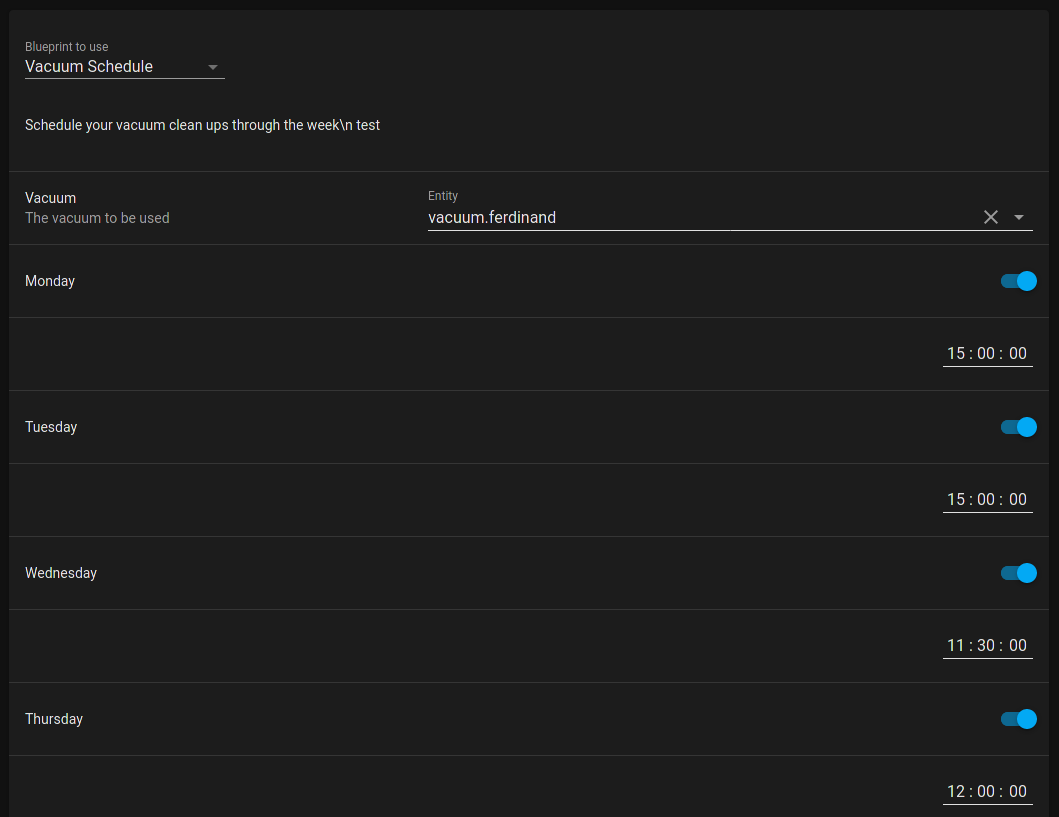Select the seconds field of Monday's time

pyautogui.click(x=1018, y=353)
